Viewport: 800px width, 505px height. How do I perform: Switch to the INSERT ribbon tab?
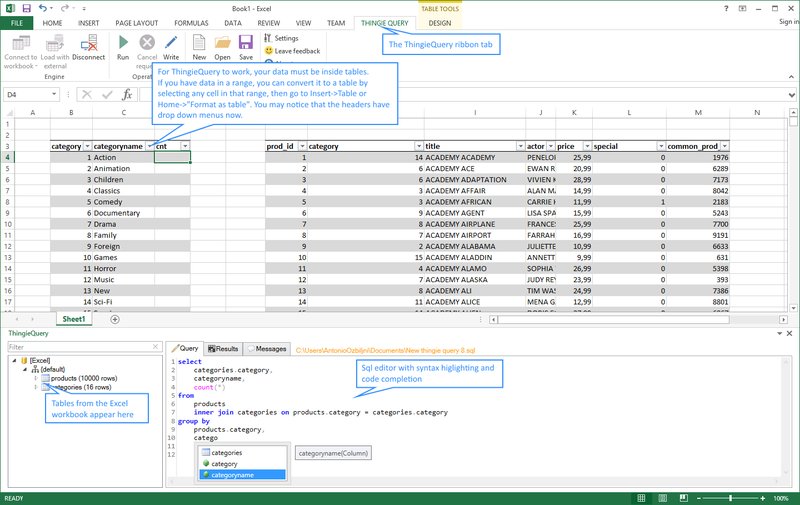point(89,23)
